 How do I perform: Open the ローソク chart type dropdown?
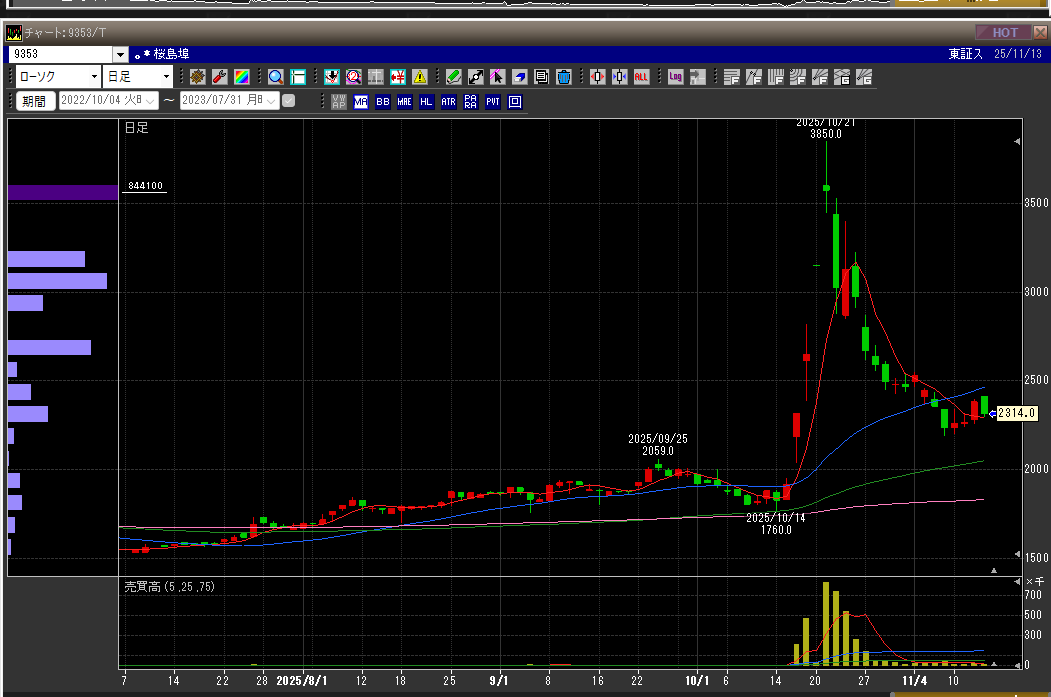[x=58, y=76]
